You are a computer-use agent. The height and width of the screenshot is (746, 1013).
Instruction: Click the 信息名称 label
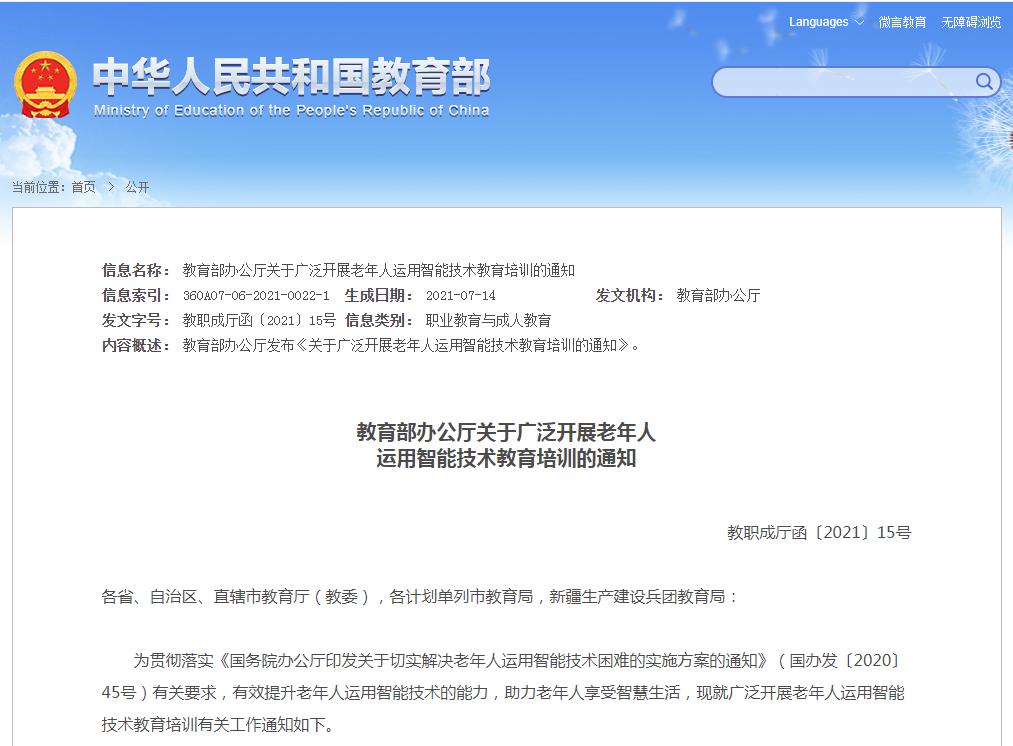[136, 270]
